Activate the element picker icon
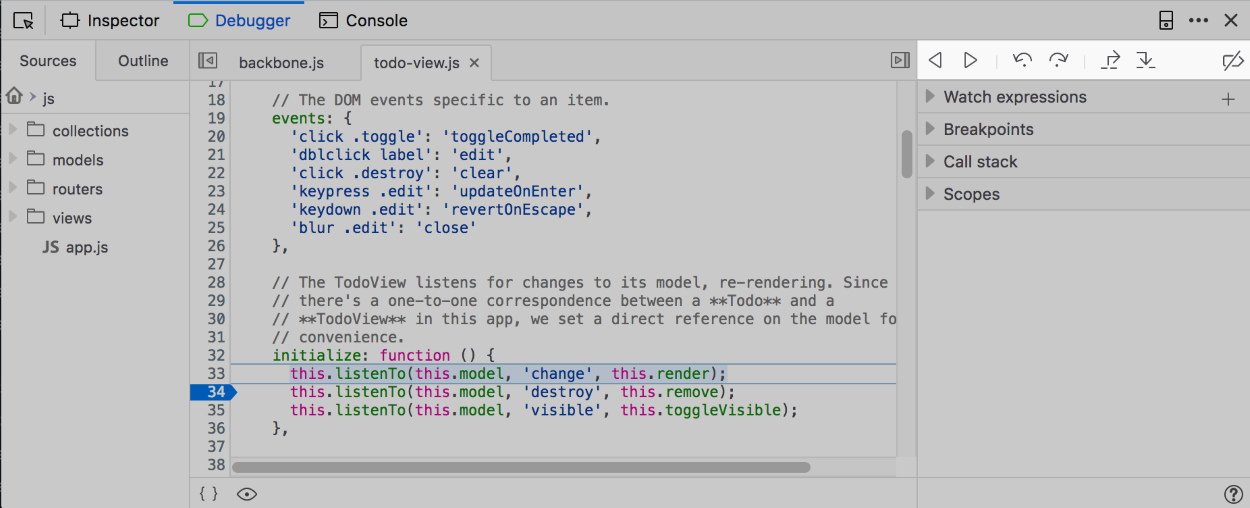The width and height of the screenshot is (1250, 508). [24, 20]
